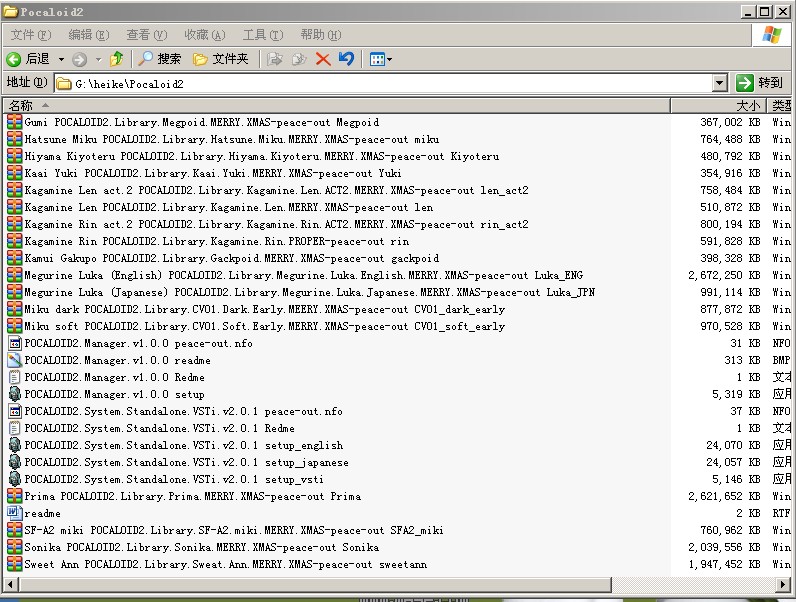Image resolution: width=796 pixels, height=602 pixels.
Task: Click size value 764,488 KB
Action: click(730, 139)
